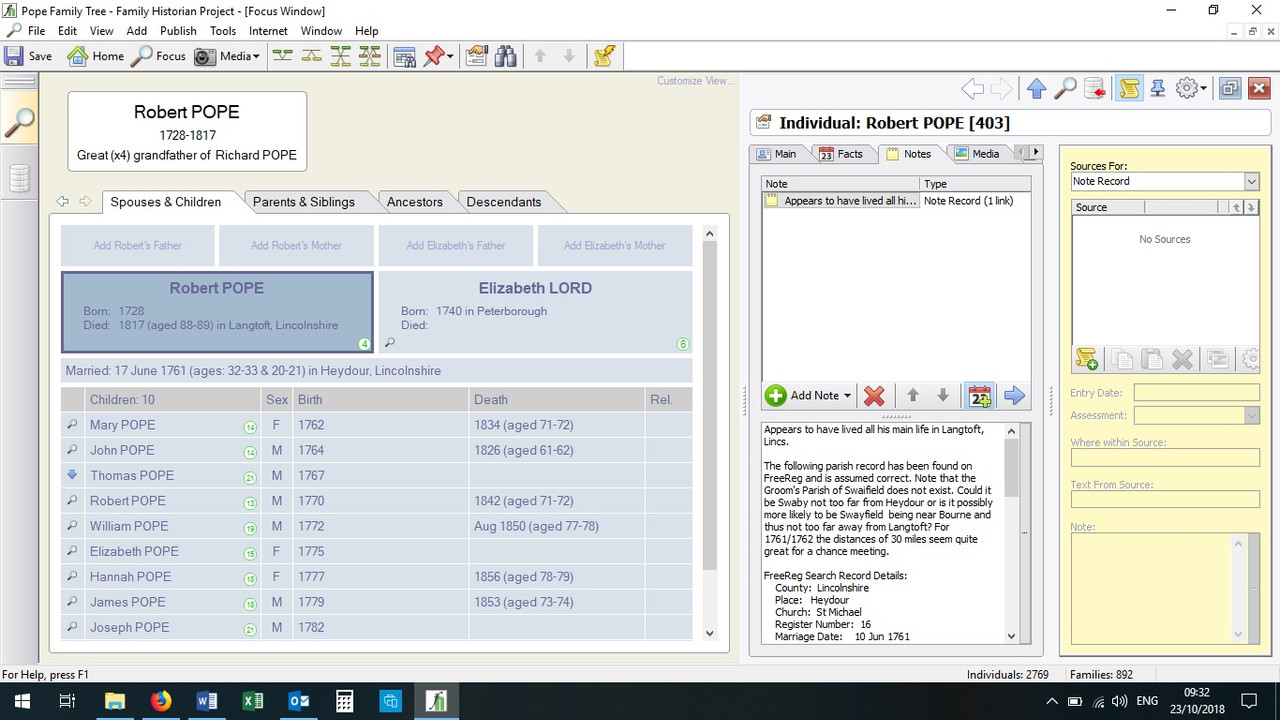Expand Thomas POPE blue down arrow
The height and width of the screenshot is (720, 1280).
(72, 475)
